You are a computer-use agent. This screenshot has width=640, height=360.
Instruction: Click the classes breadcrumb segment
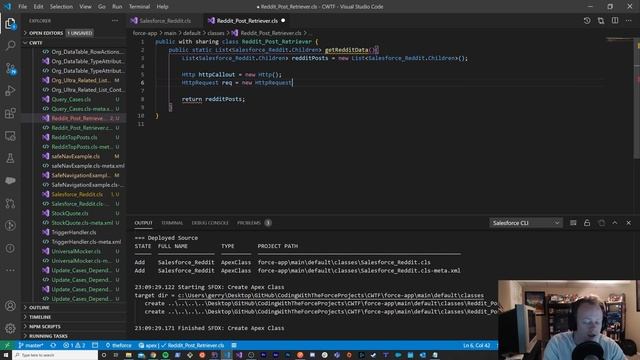216,33
